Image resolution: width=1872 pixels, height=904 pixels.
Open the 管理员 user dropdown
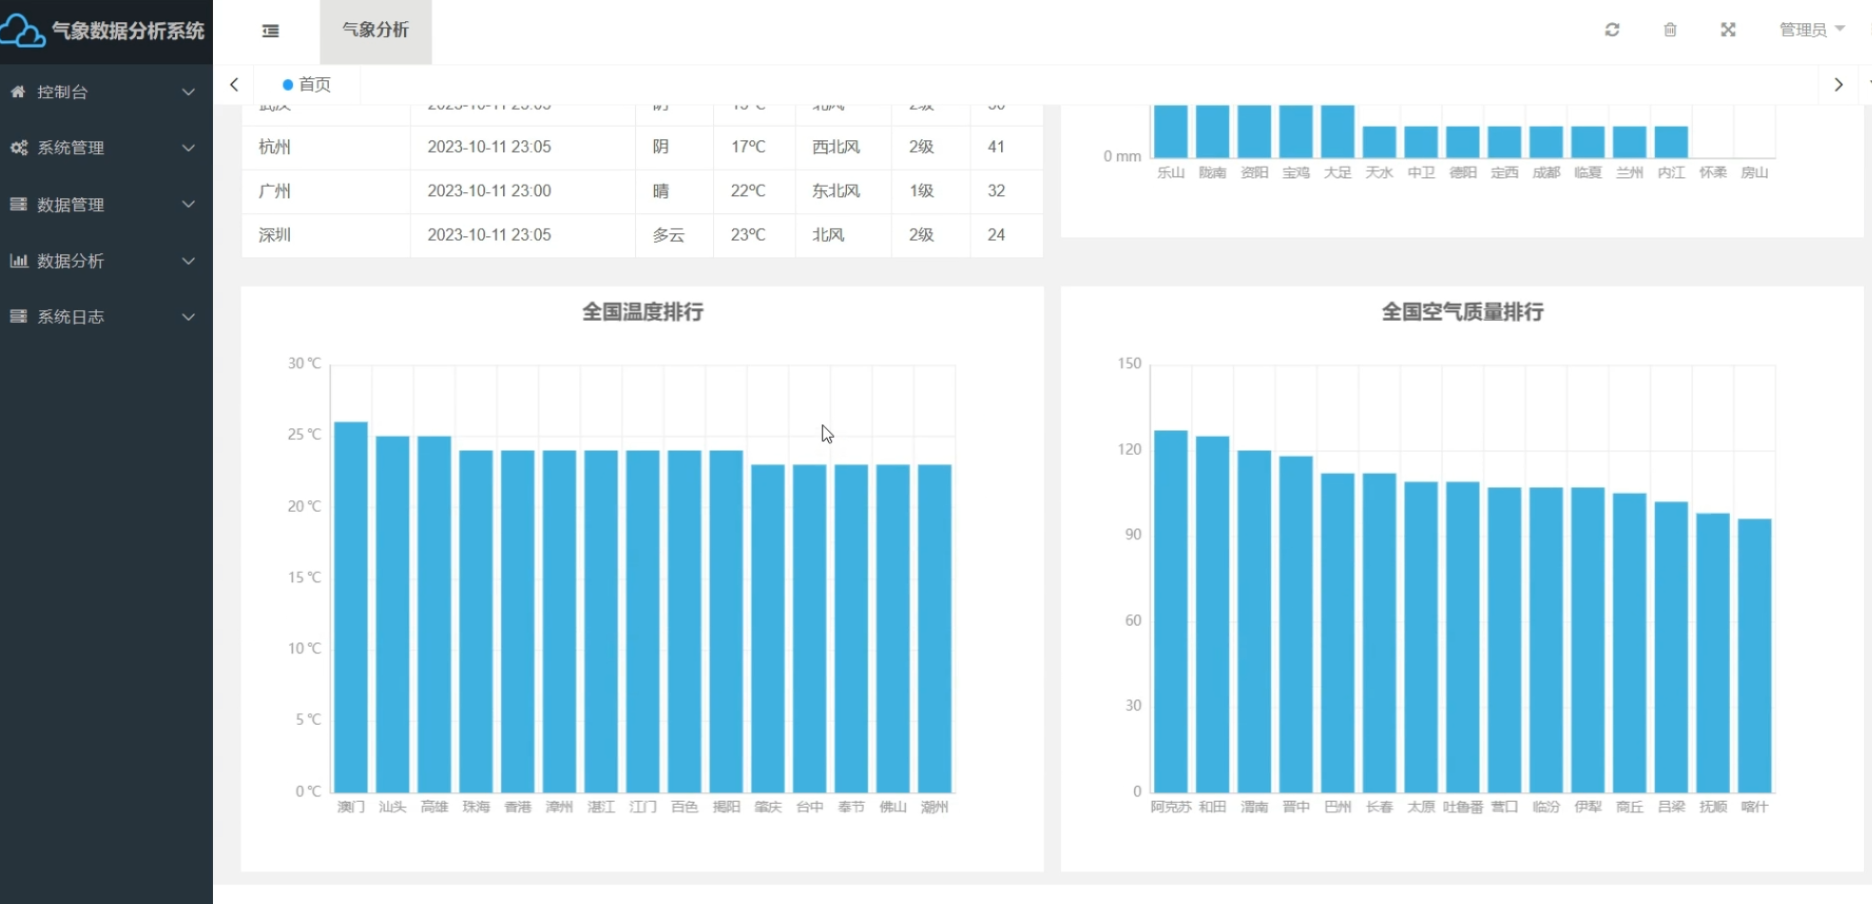[x=1811, y=30]
